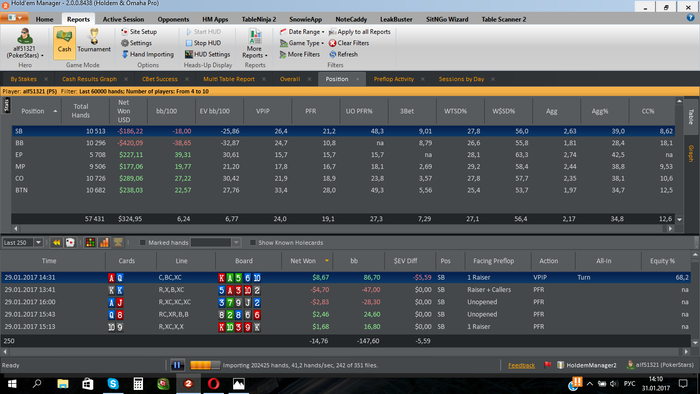Screen dimensions: 700x394
Task: Open Opponents ribbon tab
Action: click(x=173, y=19)
